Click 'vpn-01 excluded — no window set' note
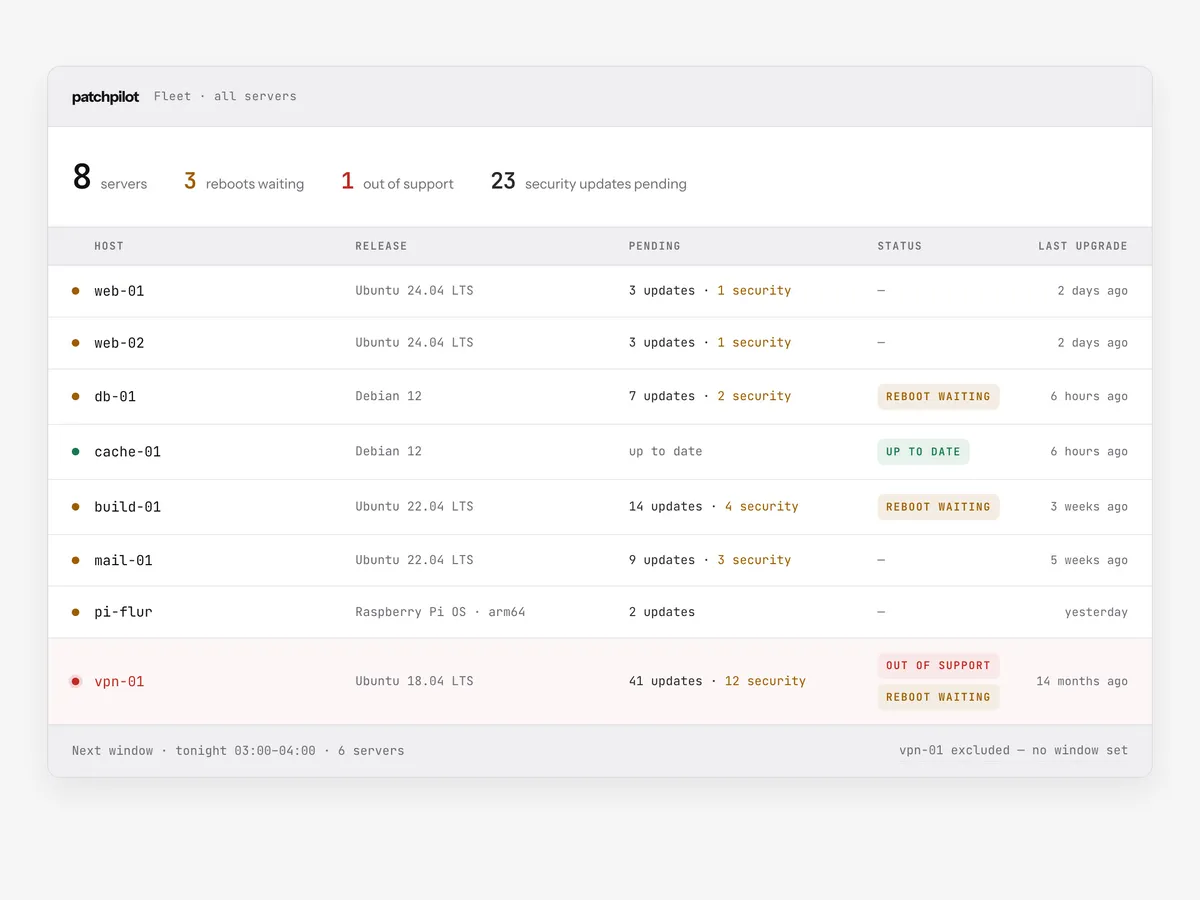 tap(1013, 751)
